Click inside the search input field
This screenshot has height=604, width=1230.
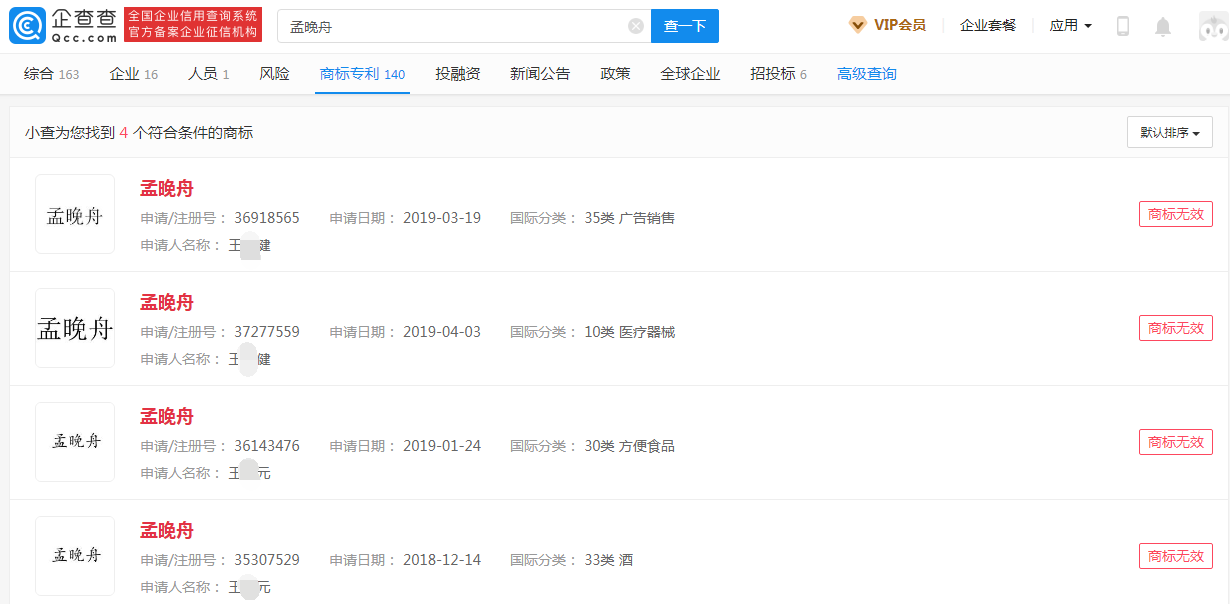tap(450, 25)
